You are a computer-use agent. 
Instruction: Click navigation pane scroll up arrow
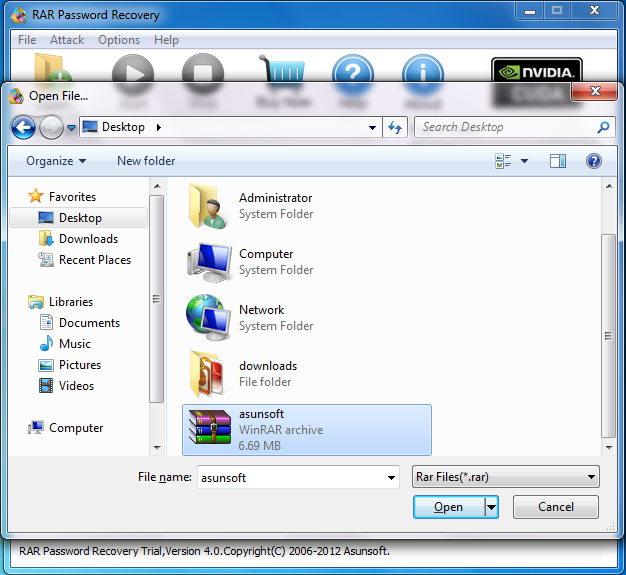(x=157, y=186)
